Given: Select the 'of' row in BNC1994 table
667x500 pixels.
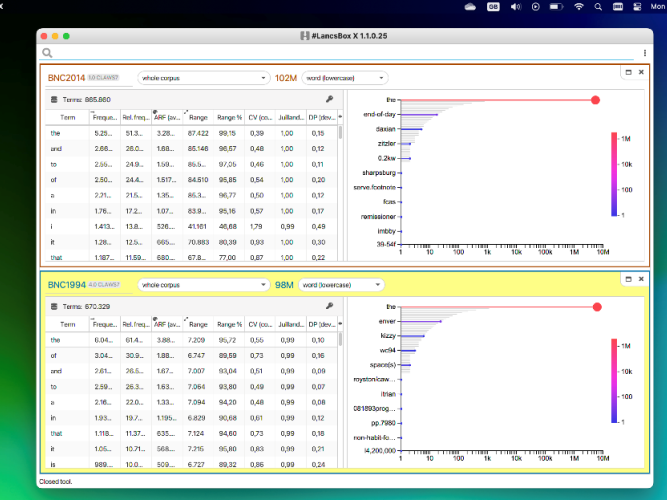Looking at the screenshot, I should coord(191,355).
